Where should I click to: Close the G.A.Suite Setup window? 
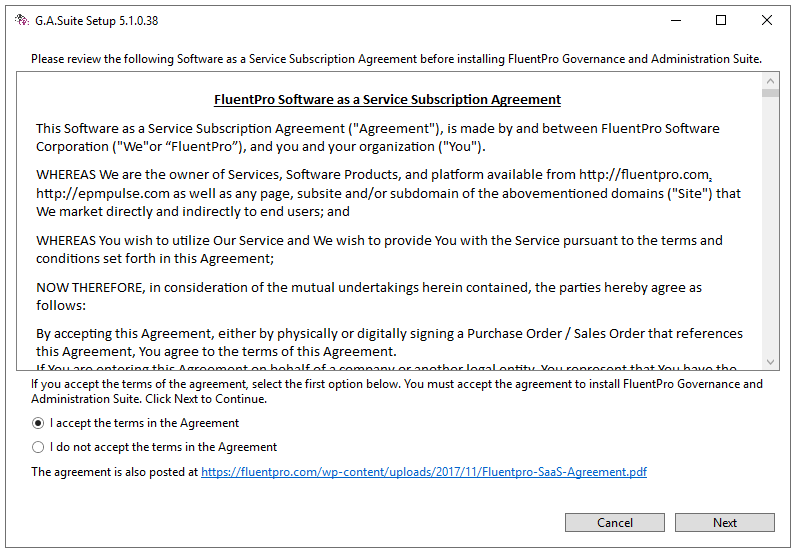click(767, 20)
